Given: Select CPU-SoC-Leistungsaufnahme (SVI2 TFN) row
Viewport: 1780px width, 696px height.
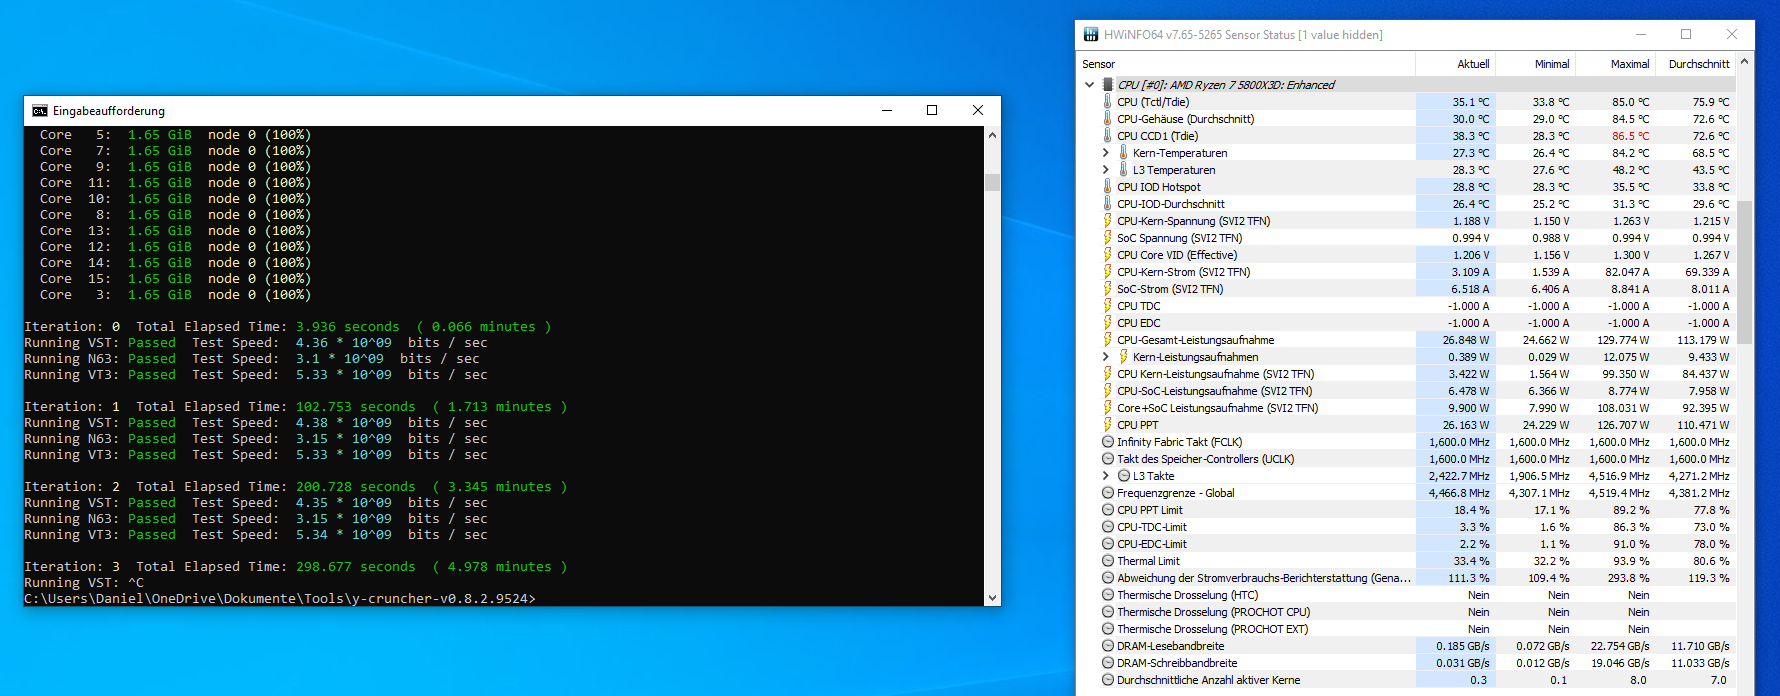Looking at the screenshot, I should [1406, 391].
